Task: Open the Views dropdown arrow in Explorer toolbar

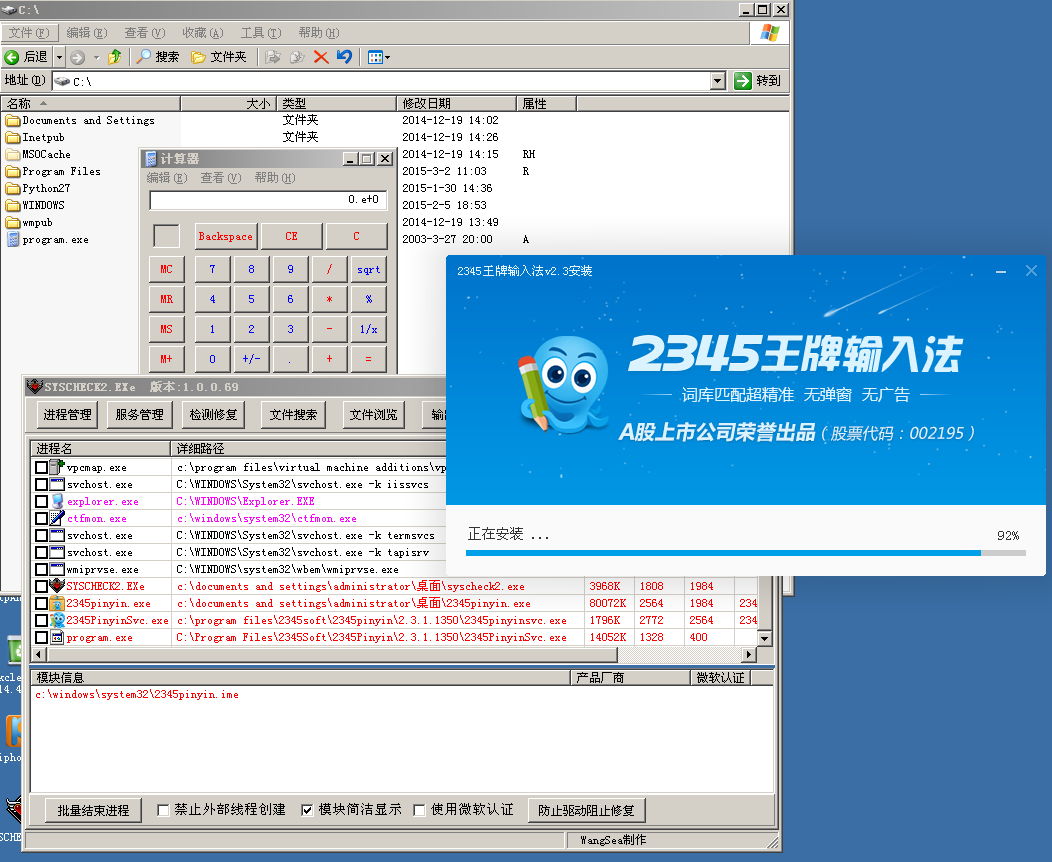Action: click(387, 58)
